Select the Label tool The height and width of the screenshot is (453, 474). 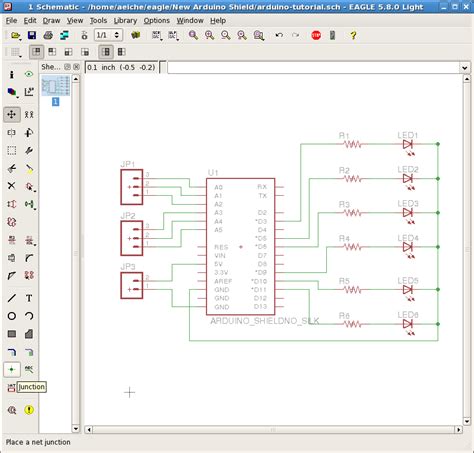29,369
